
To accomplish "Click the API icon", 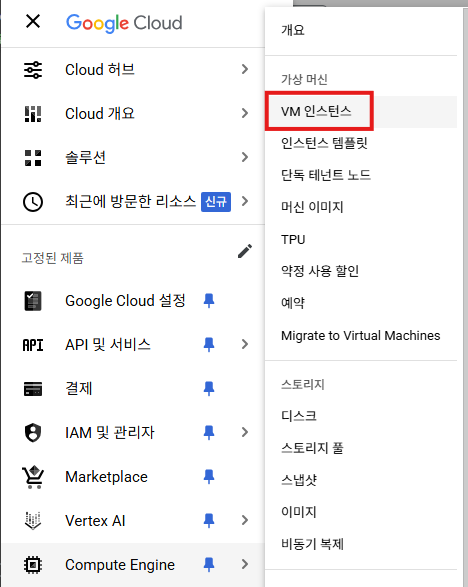I will point(33,345).
